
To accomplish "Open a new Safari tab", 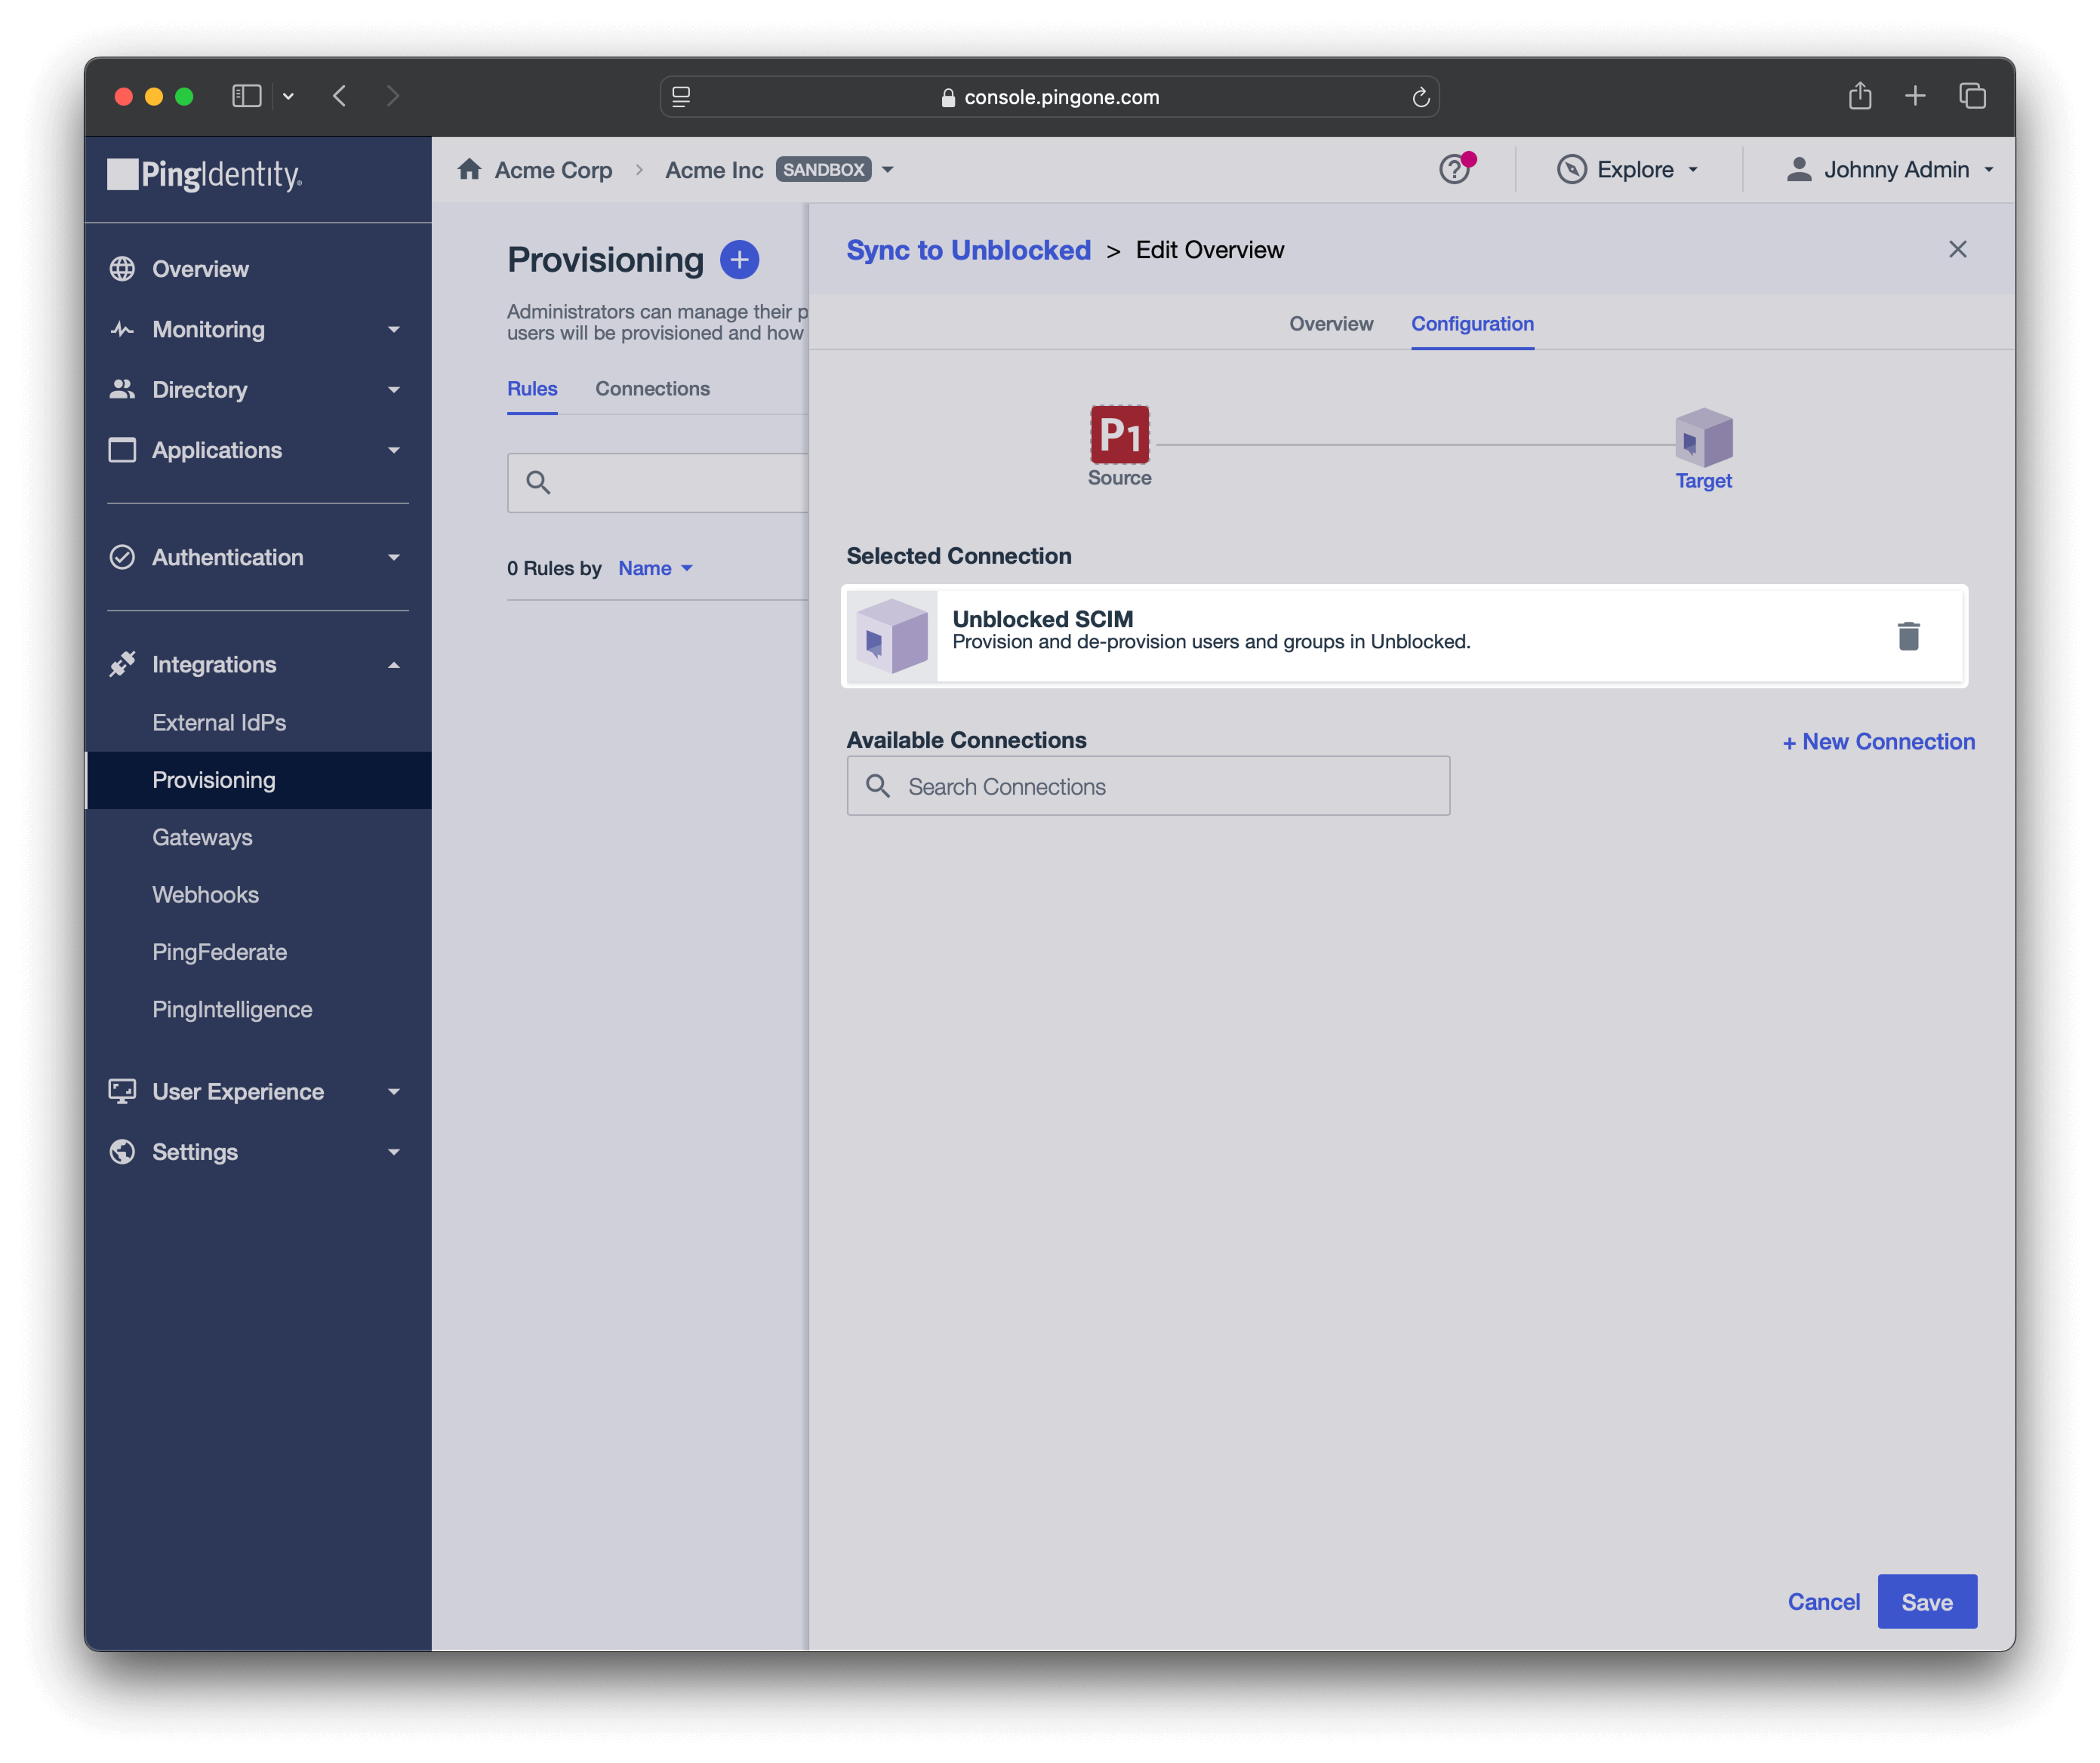I will (1914, 96).
